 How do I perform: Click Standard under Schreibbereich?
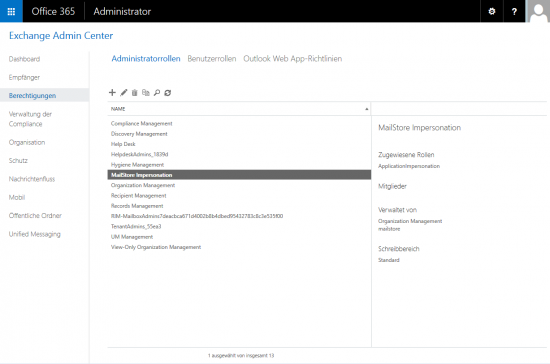click(389, 260)
